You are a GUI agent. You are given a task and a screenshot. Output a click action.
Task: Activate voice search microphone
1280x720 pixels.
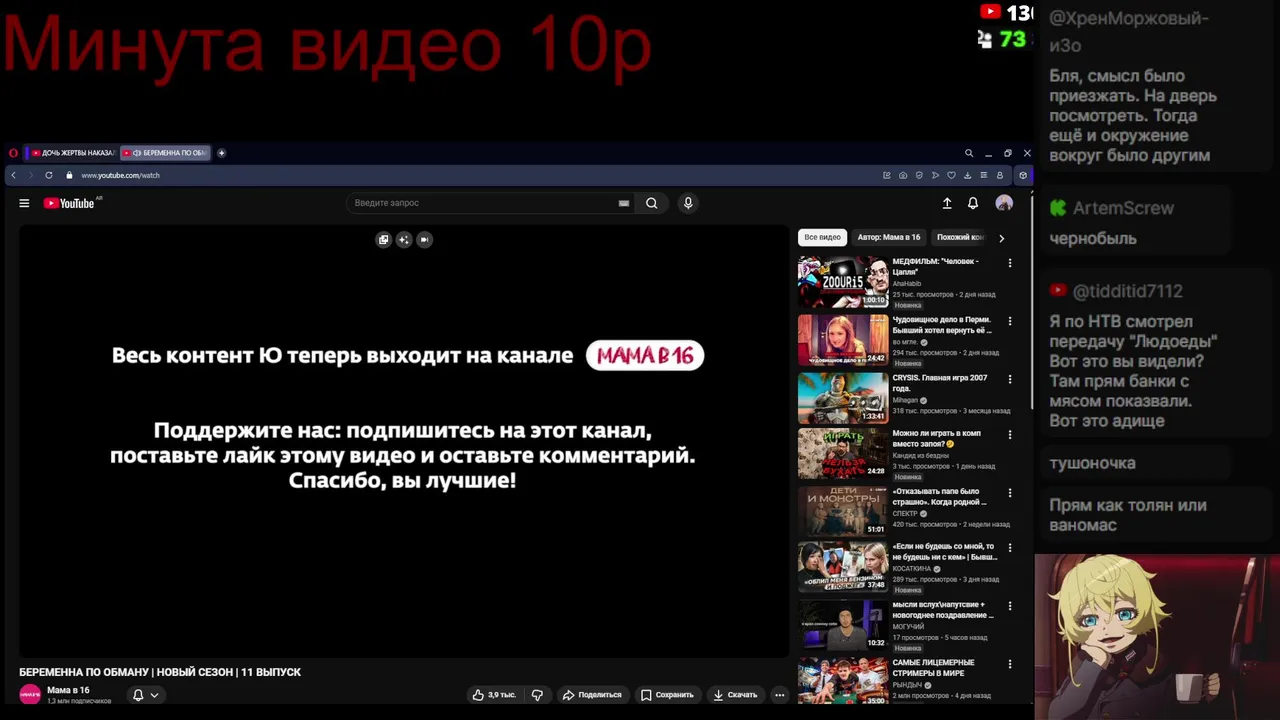688,203
